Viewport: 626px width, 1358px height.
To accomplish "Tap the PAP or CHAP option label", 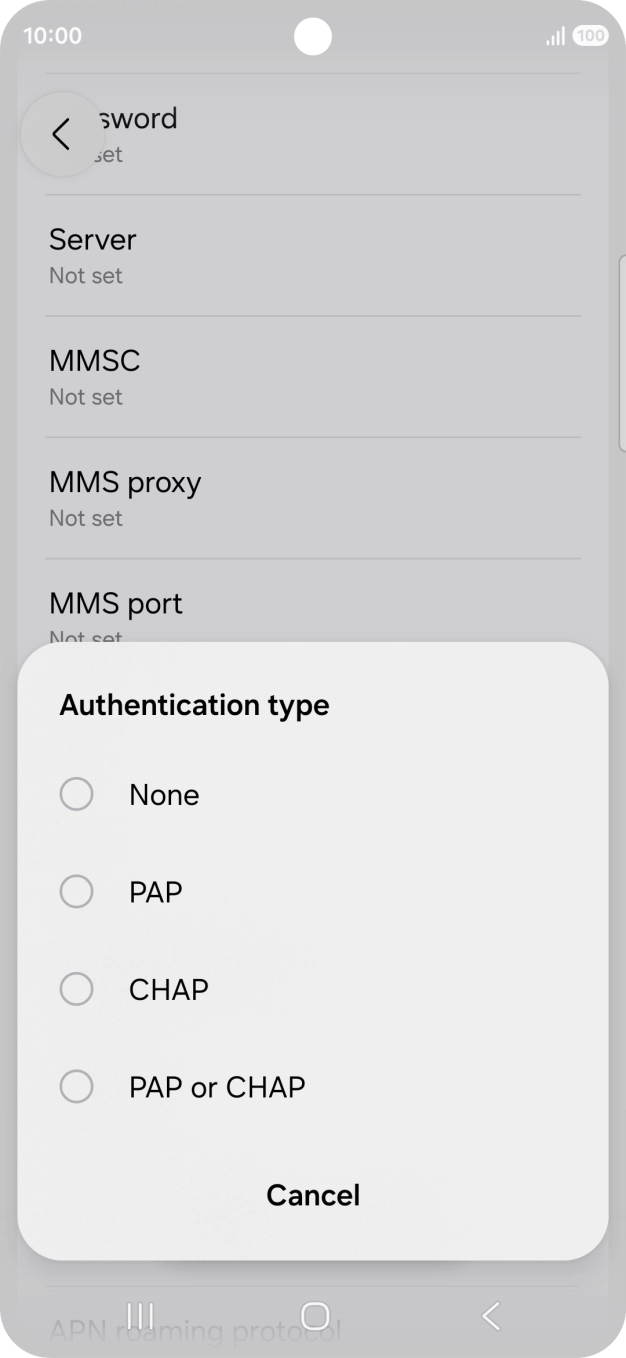I will tap(217, 1087).
